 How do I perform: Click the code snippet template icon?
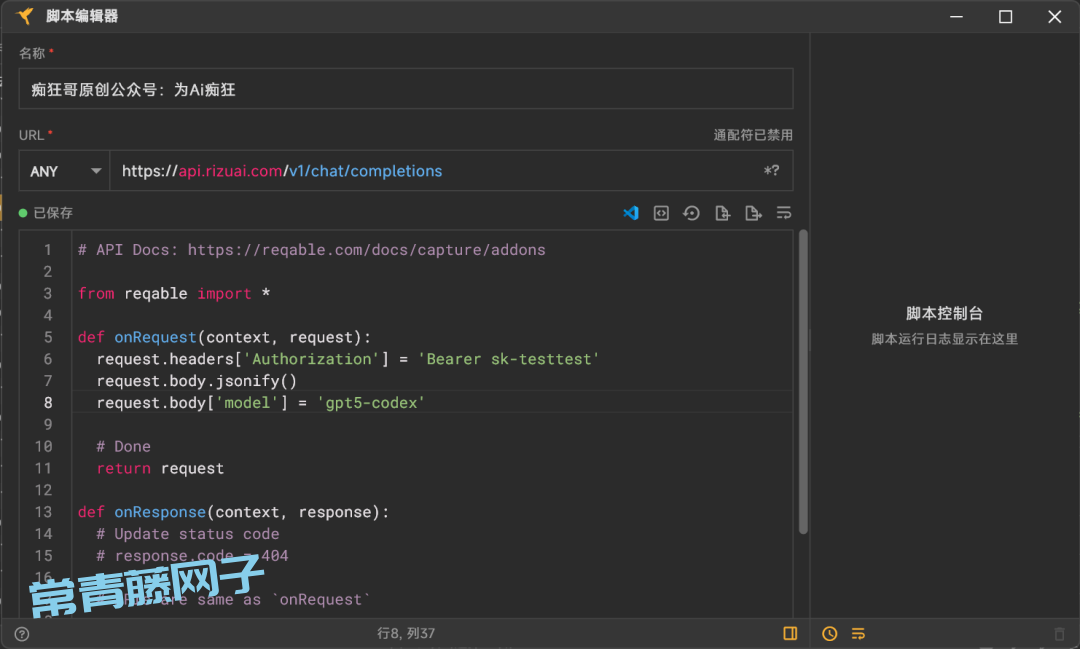661,213
